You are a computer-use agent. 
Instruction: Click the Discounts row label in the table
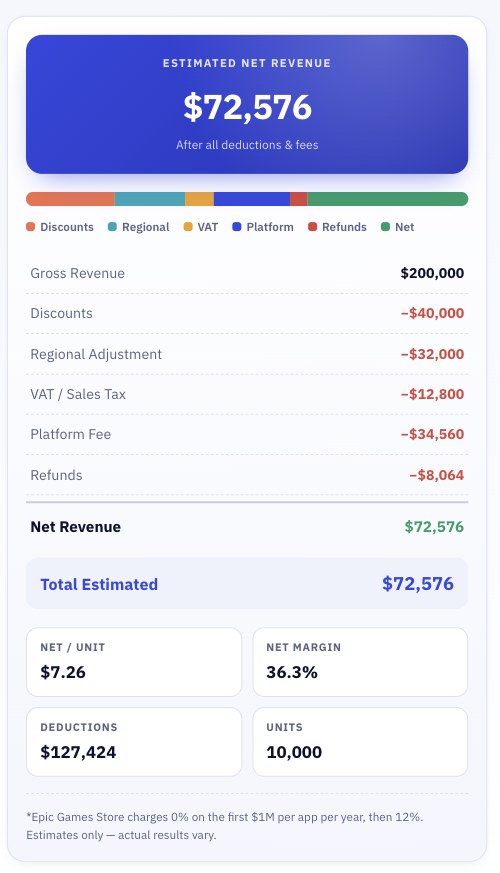[x=61, y=313]
